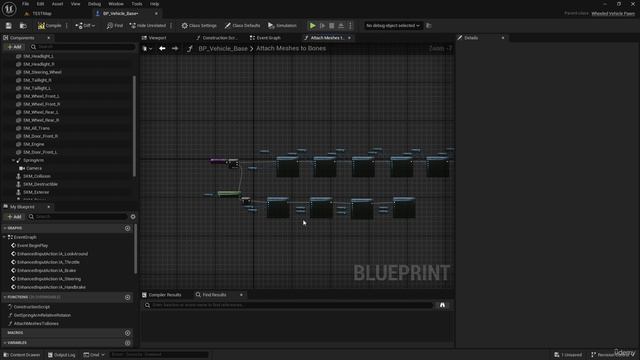Open the Debug menu
The height and width of the screenshot is (360, 640).
pyautogui.click(x=94, y=4)
